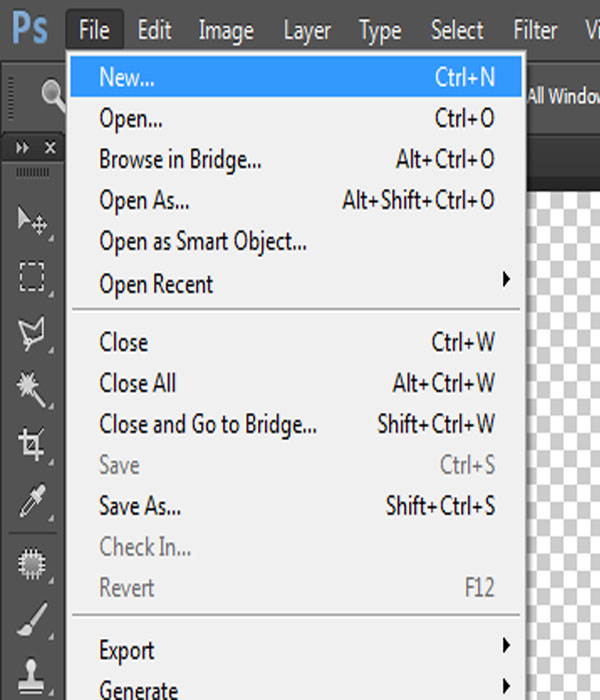Expand the Generate submenu arrow

[x=506, y=686]
